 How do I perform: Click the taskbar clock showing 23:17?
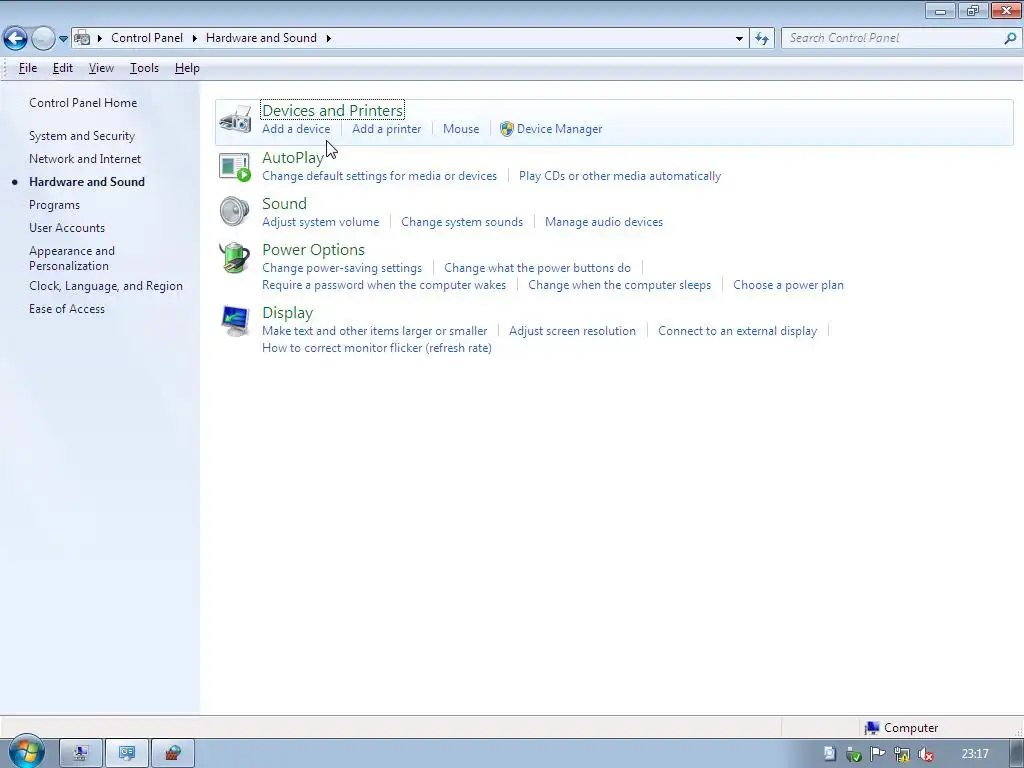975,754
